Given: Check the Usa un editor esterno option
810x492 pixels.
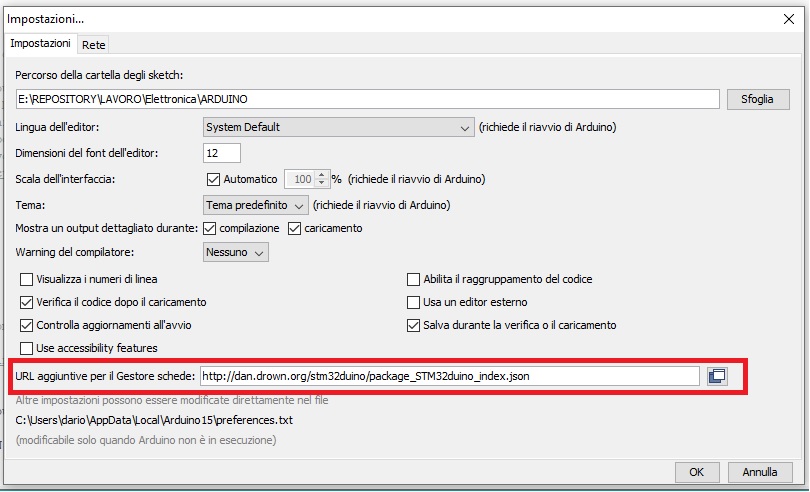Looking at the screenshot, I should point(414,302).
